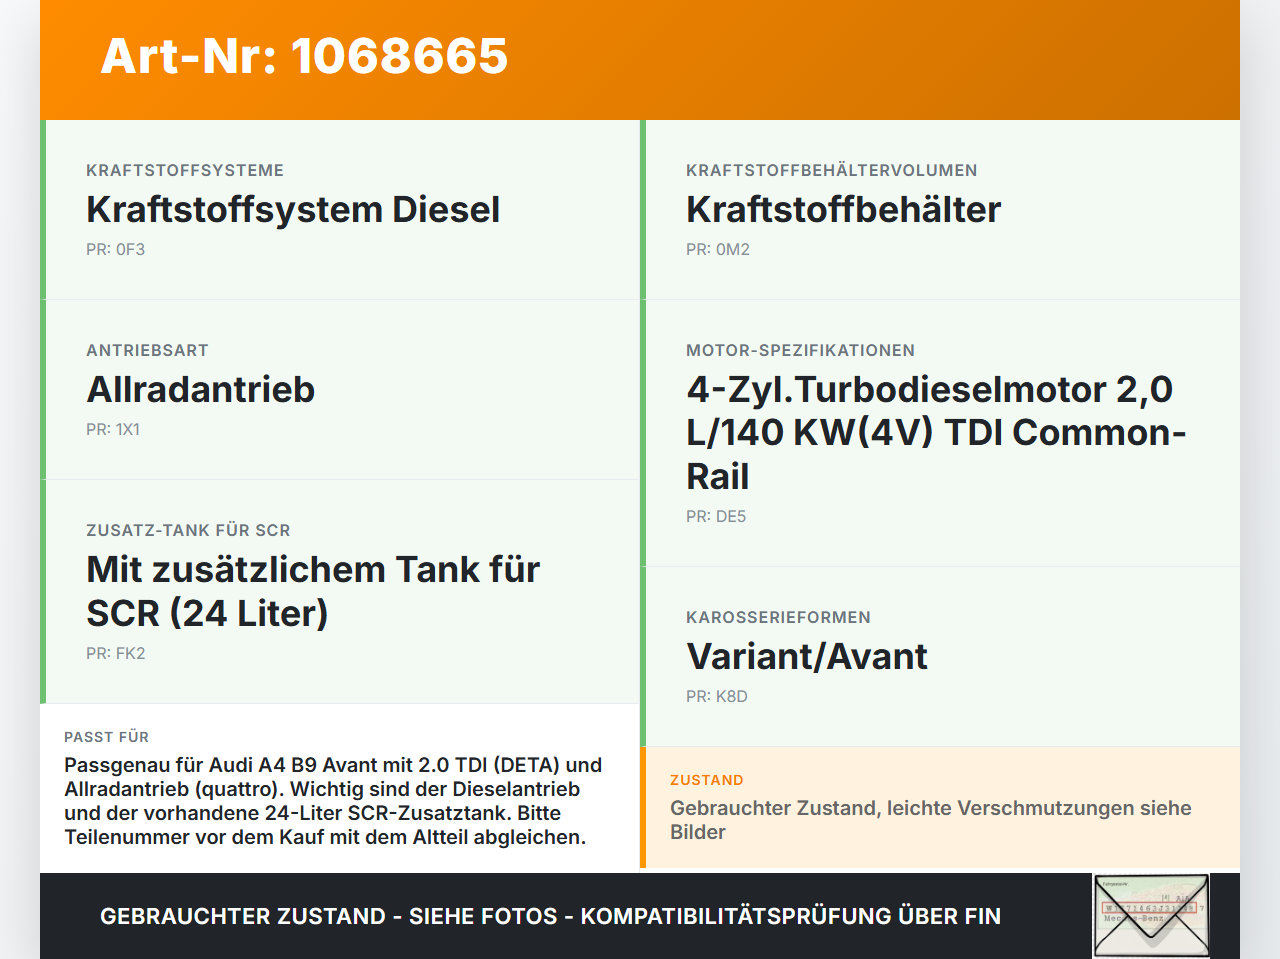
Task: Click the MOTOR-SPEZIFIKATIONEN label
Action: 800,351
